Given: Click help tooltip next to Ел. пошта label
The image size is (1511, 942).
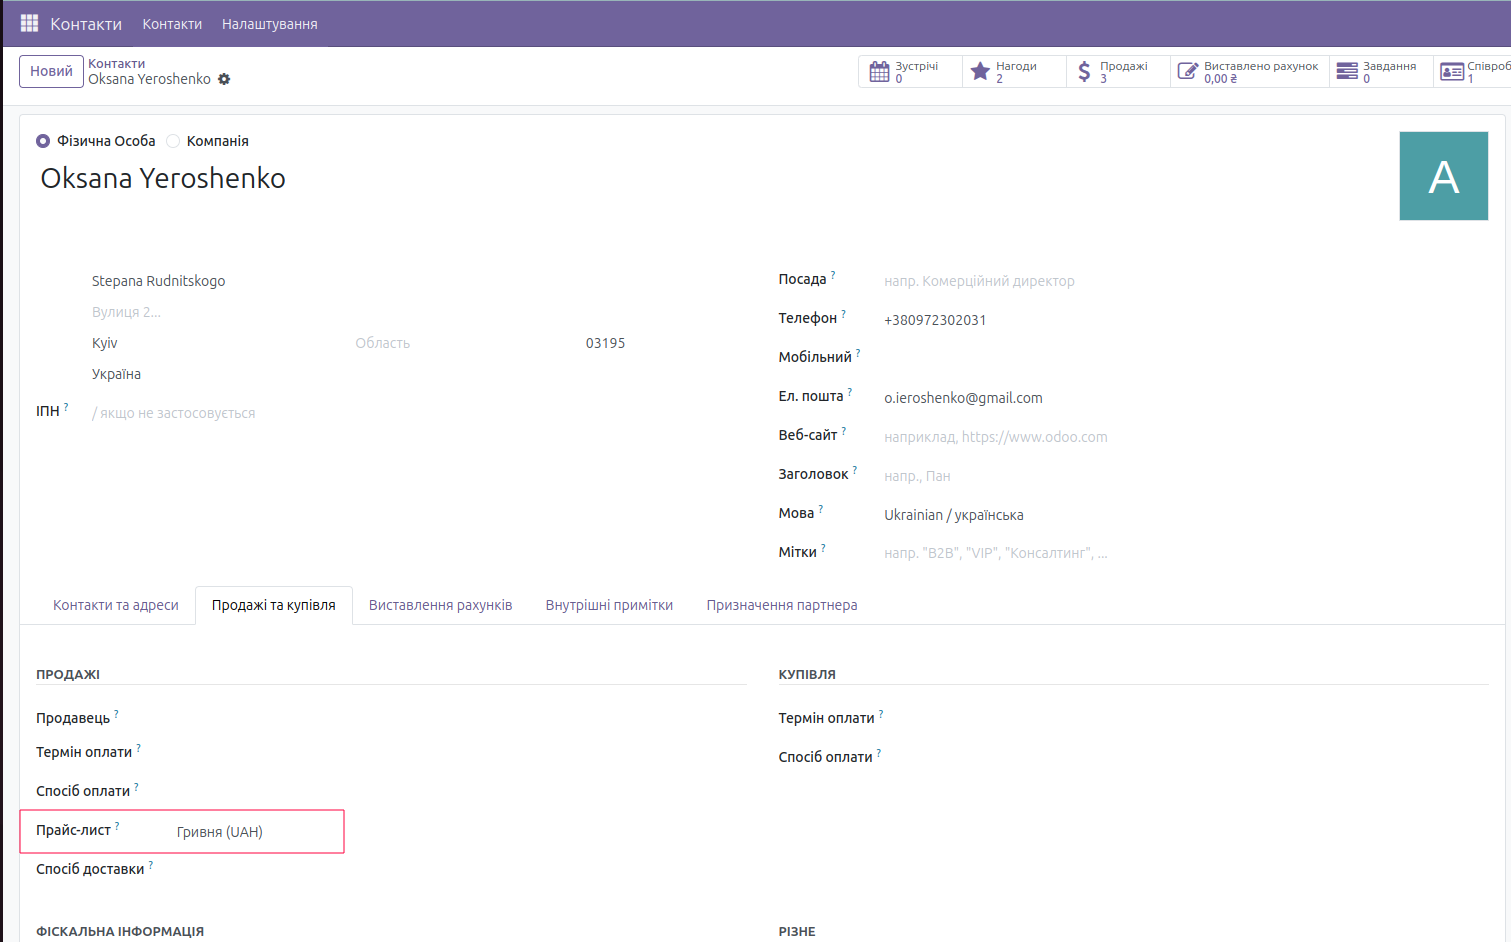Looking at the screenshot, I should tap(850, 392).
